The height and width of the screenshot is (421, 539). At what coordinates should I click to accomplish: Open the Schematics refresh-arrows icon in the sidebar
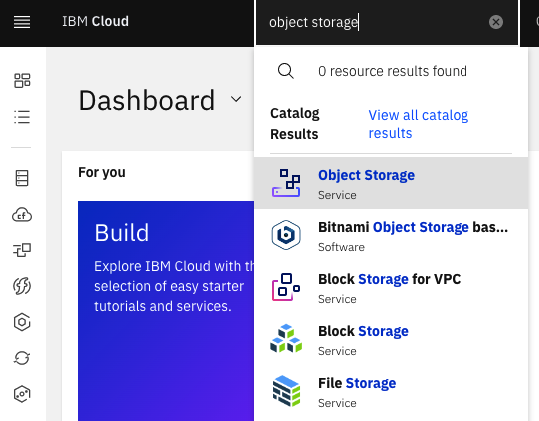point(22,358)
